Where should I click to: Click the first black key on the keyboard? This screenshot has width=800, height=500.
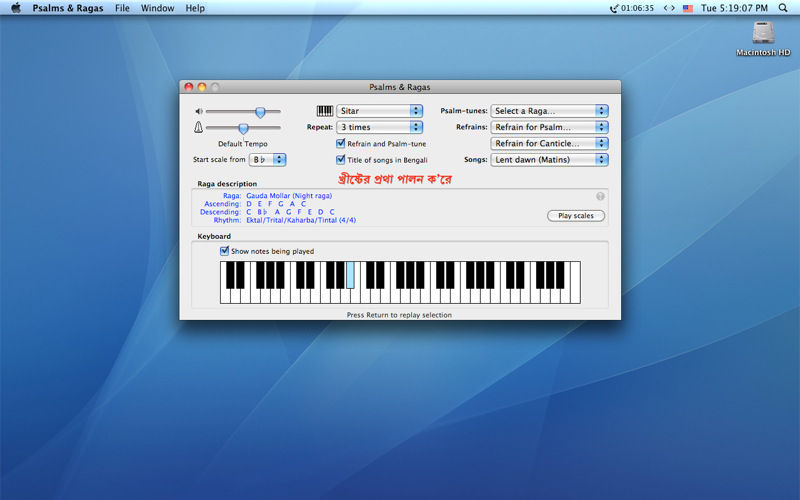tap(230, 275)
